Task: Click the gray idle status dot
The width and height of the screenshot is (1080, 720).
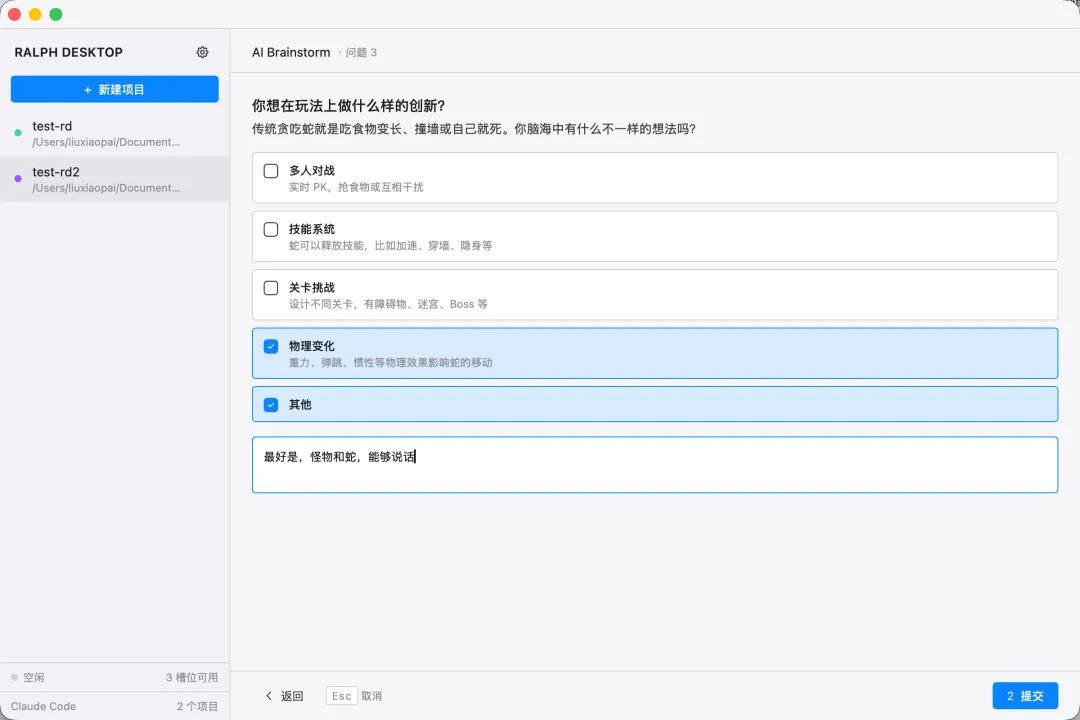Action: (14, 677)
